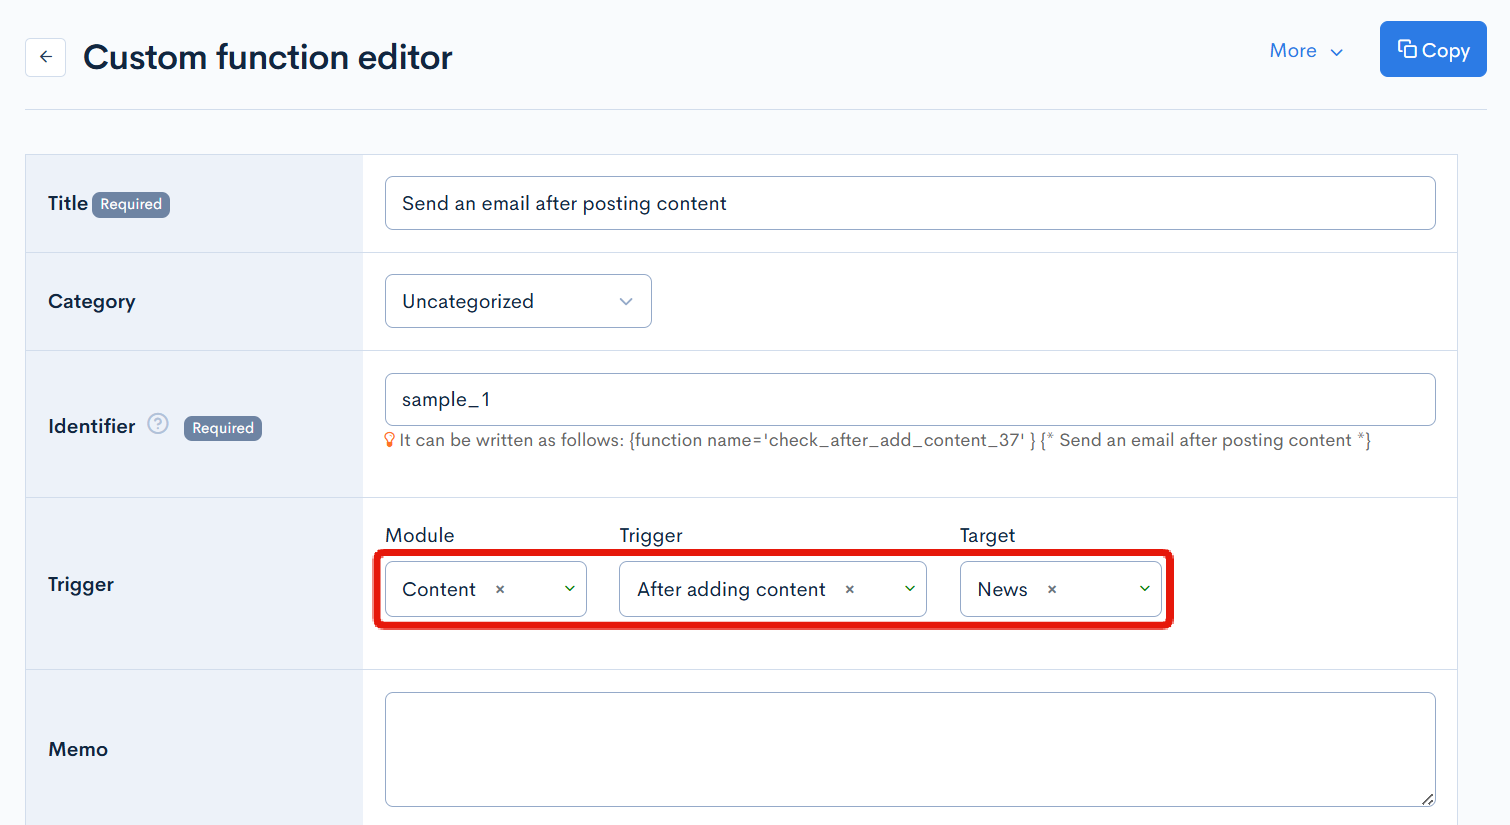Viewport: 1510px width, 825px height.
Task: Remove the After adding content trigger selection
Action: tap(850, 590)
